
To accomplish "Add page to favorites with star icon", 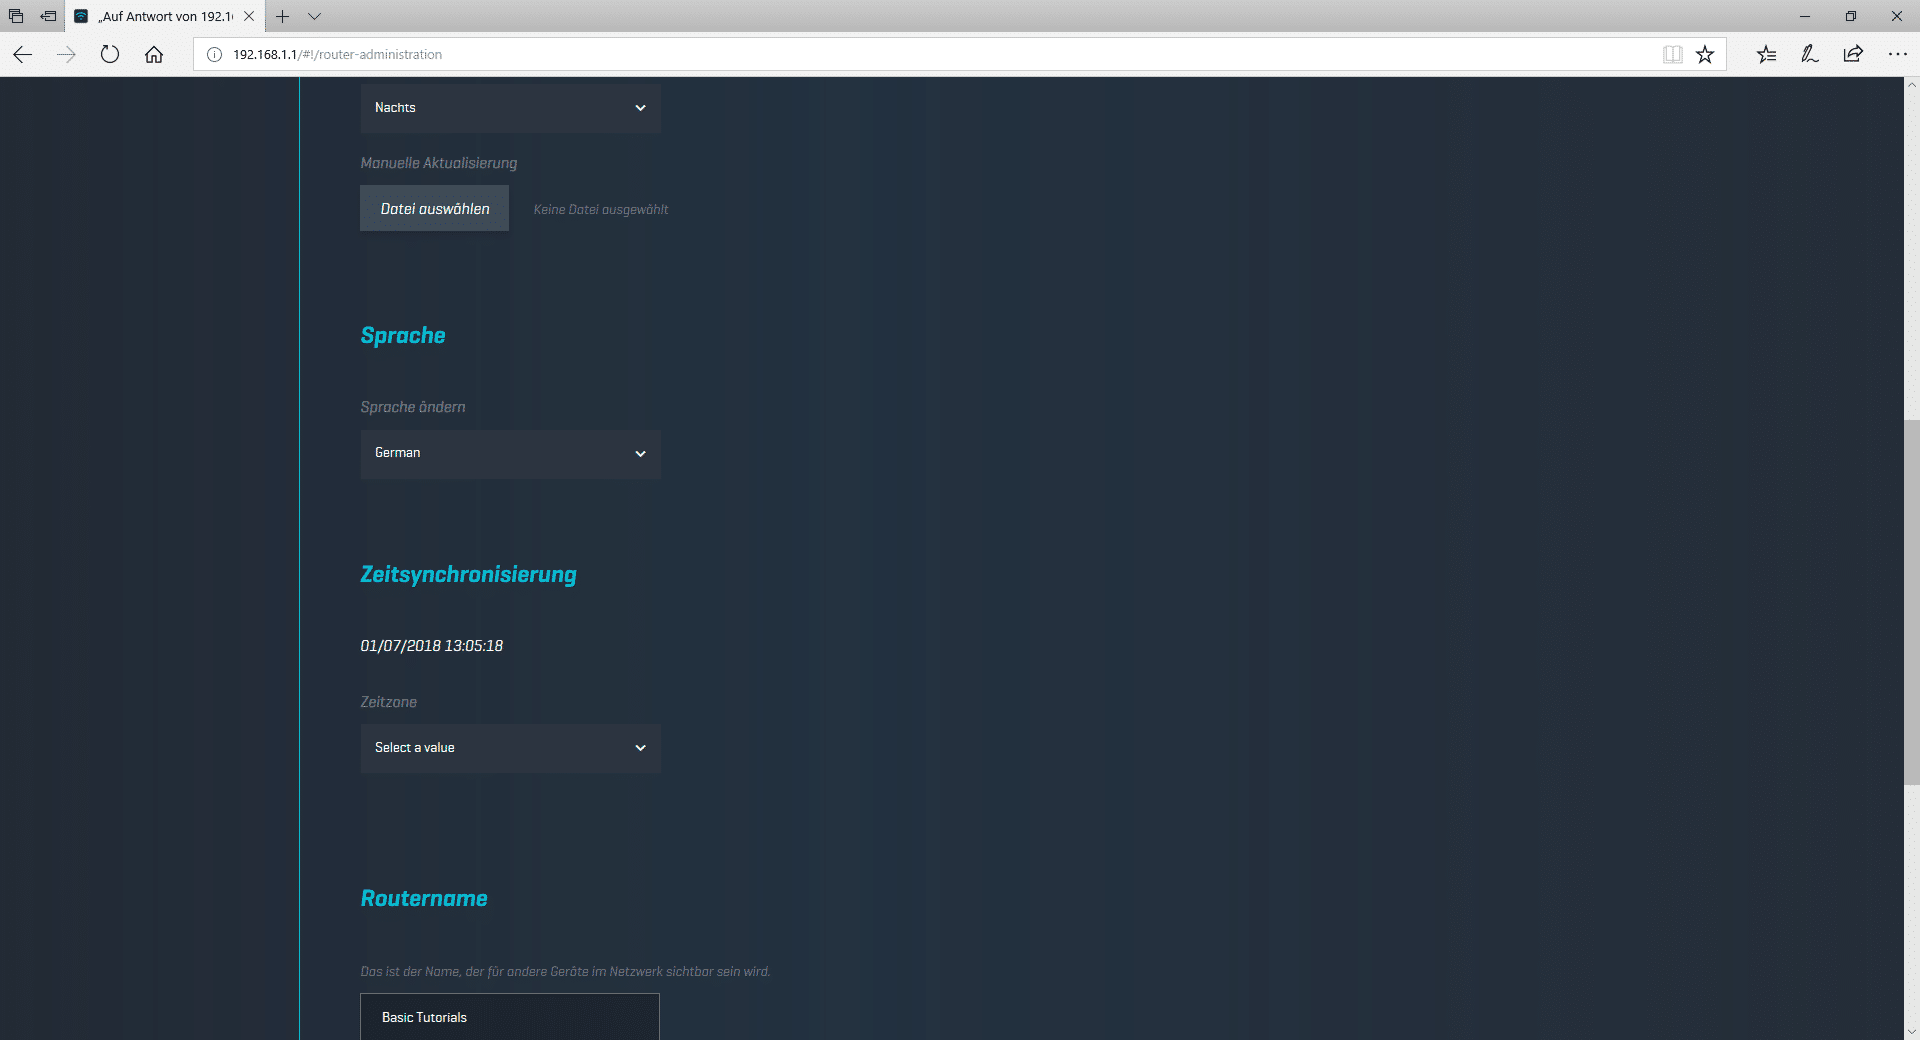I will coord(1705,55).
